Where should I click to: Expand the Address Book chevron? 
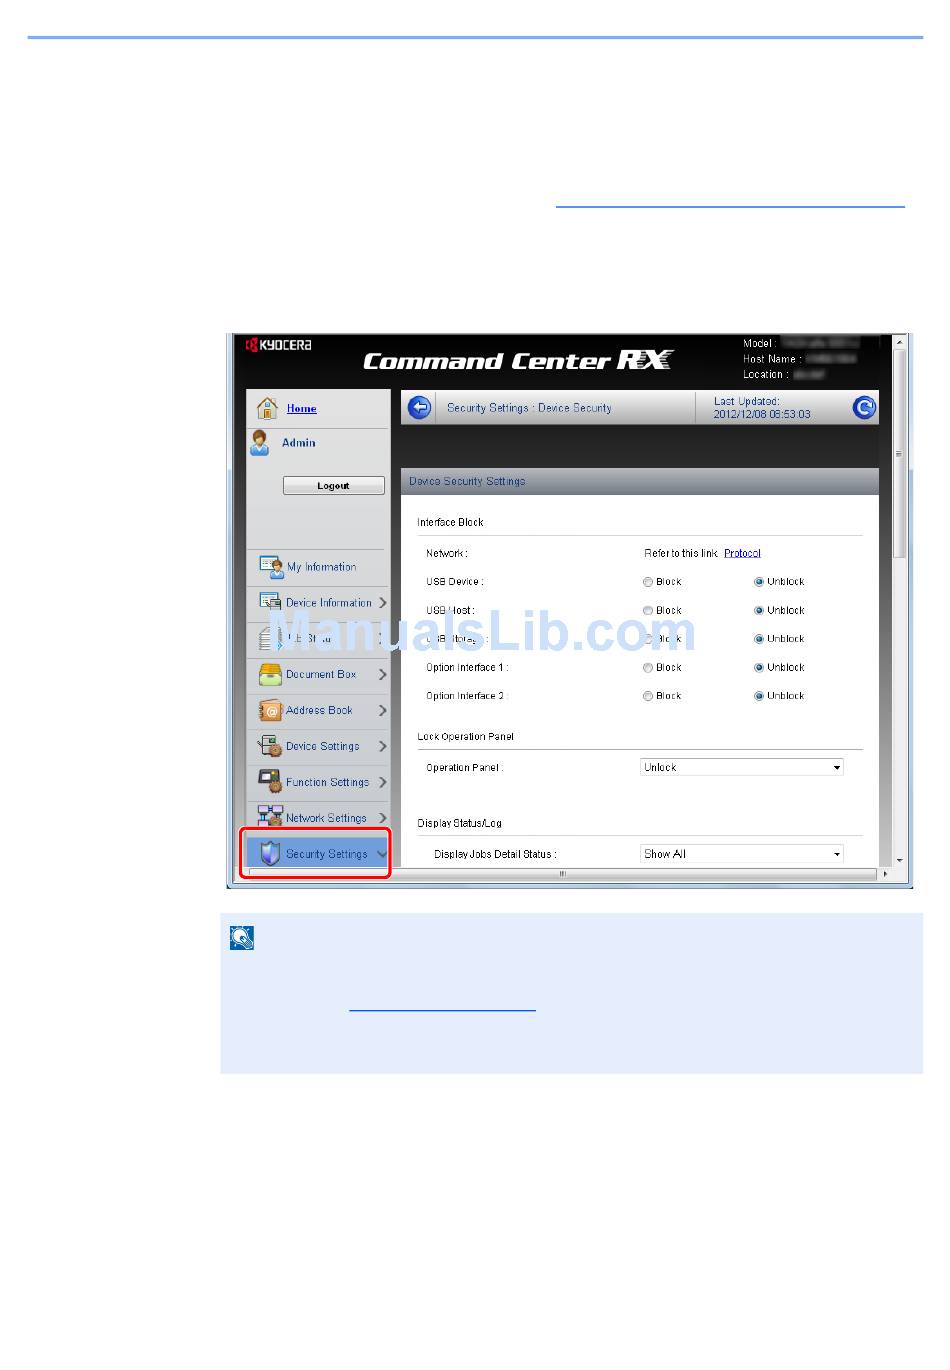click(382, 711)
